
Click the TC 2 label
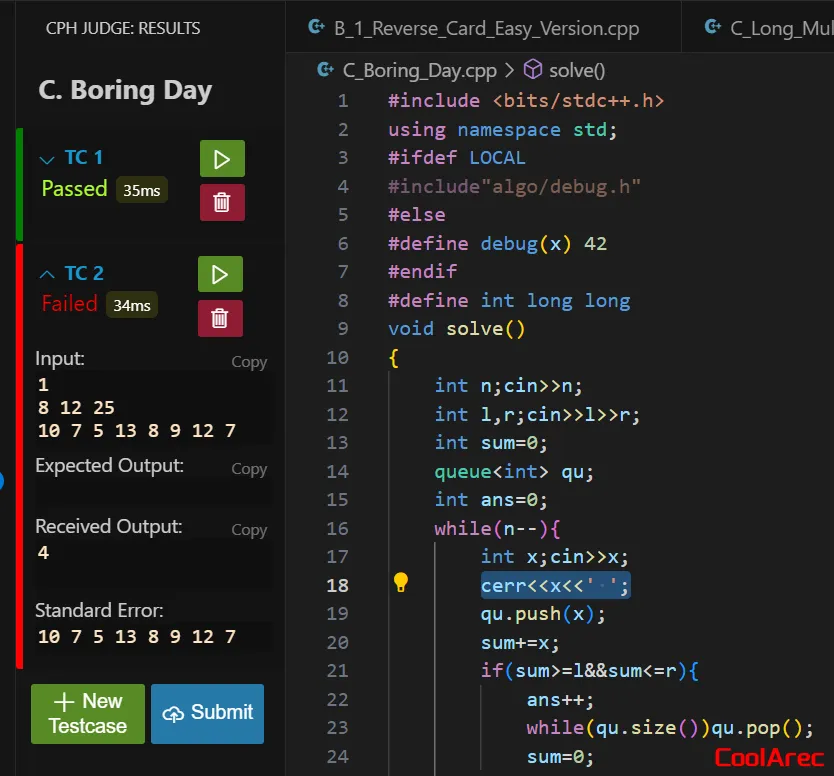click(x=84, y=273)
